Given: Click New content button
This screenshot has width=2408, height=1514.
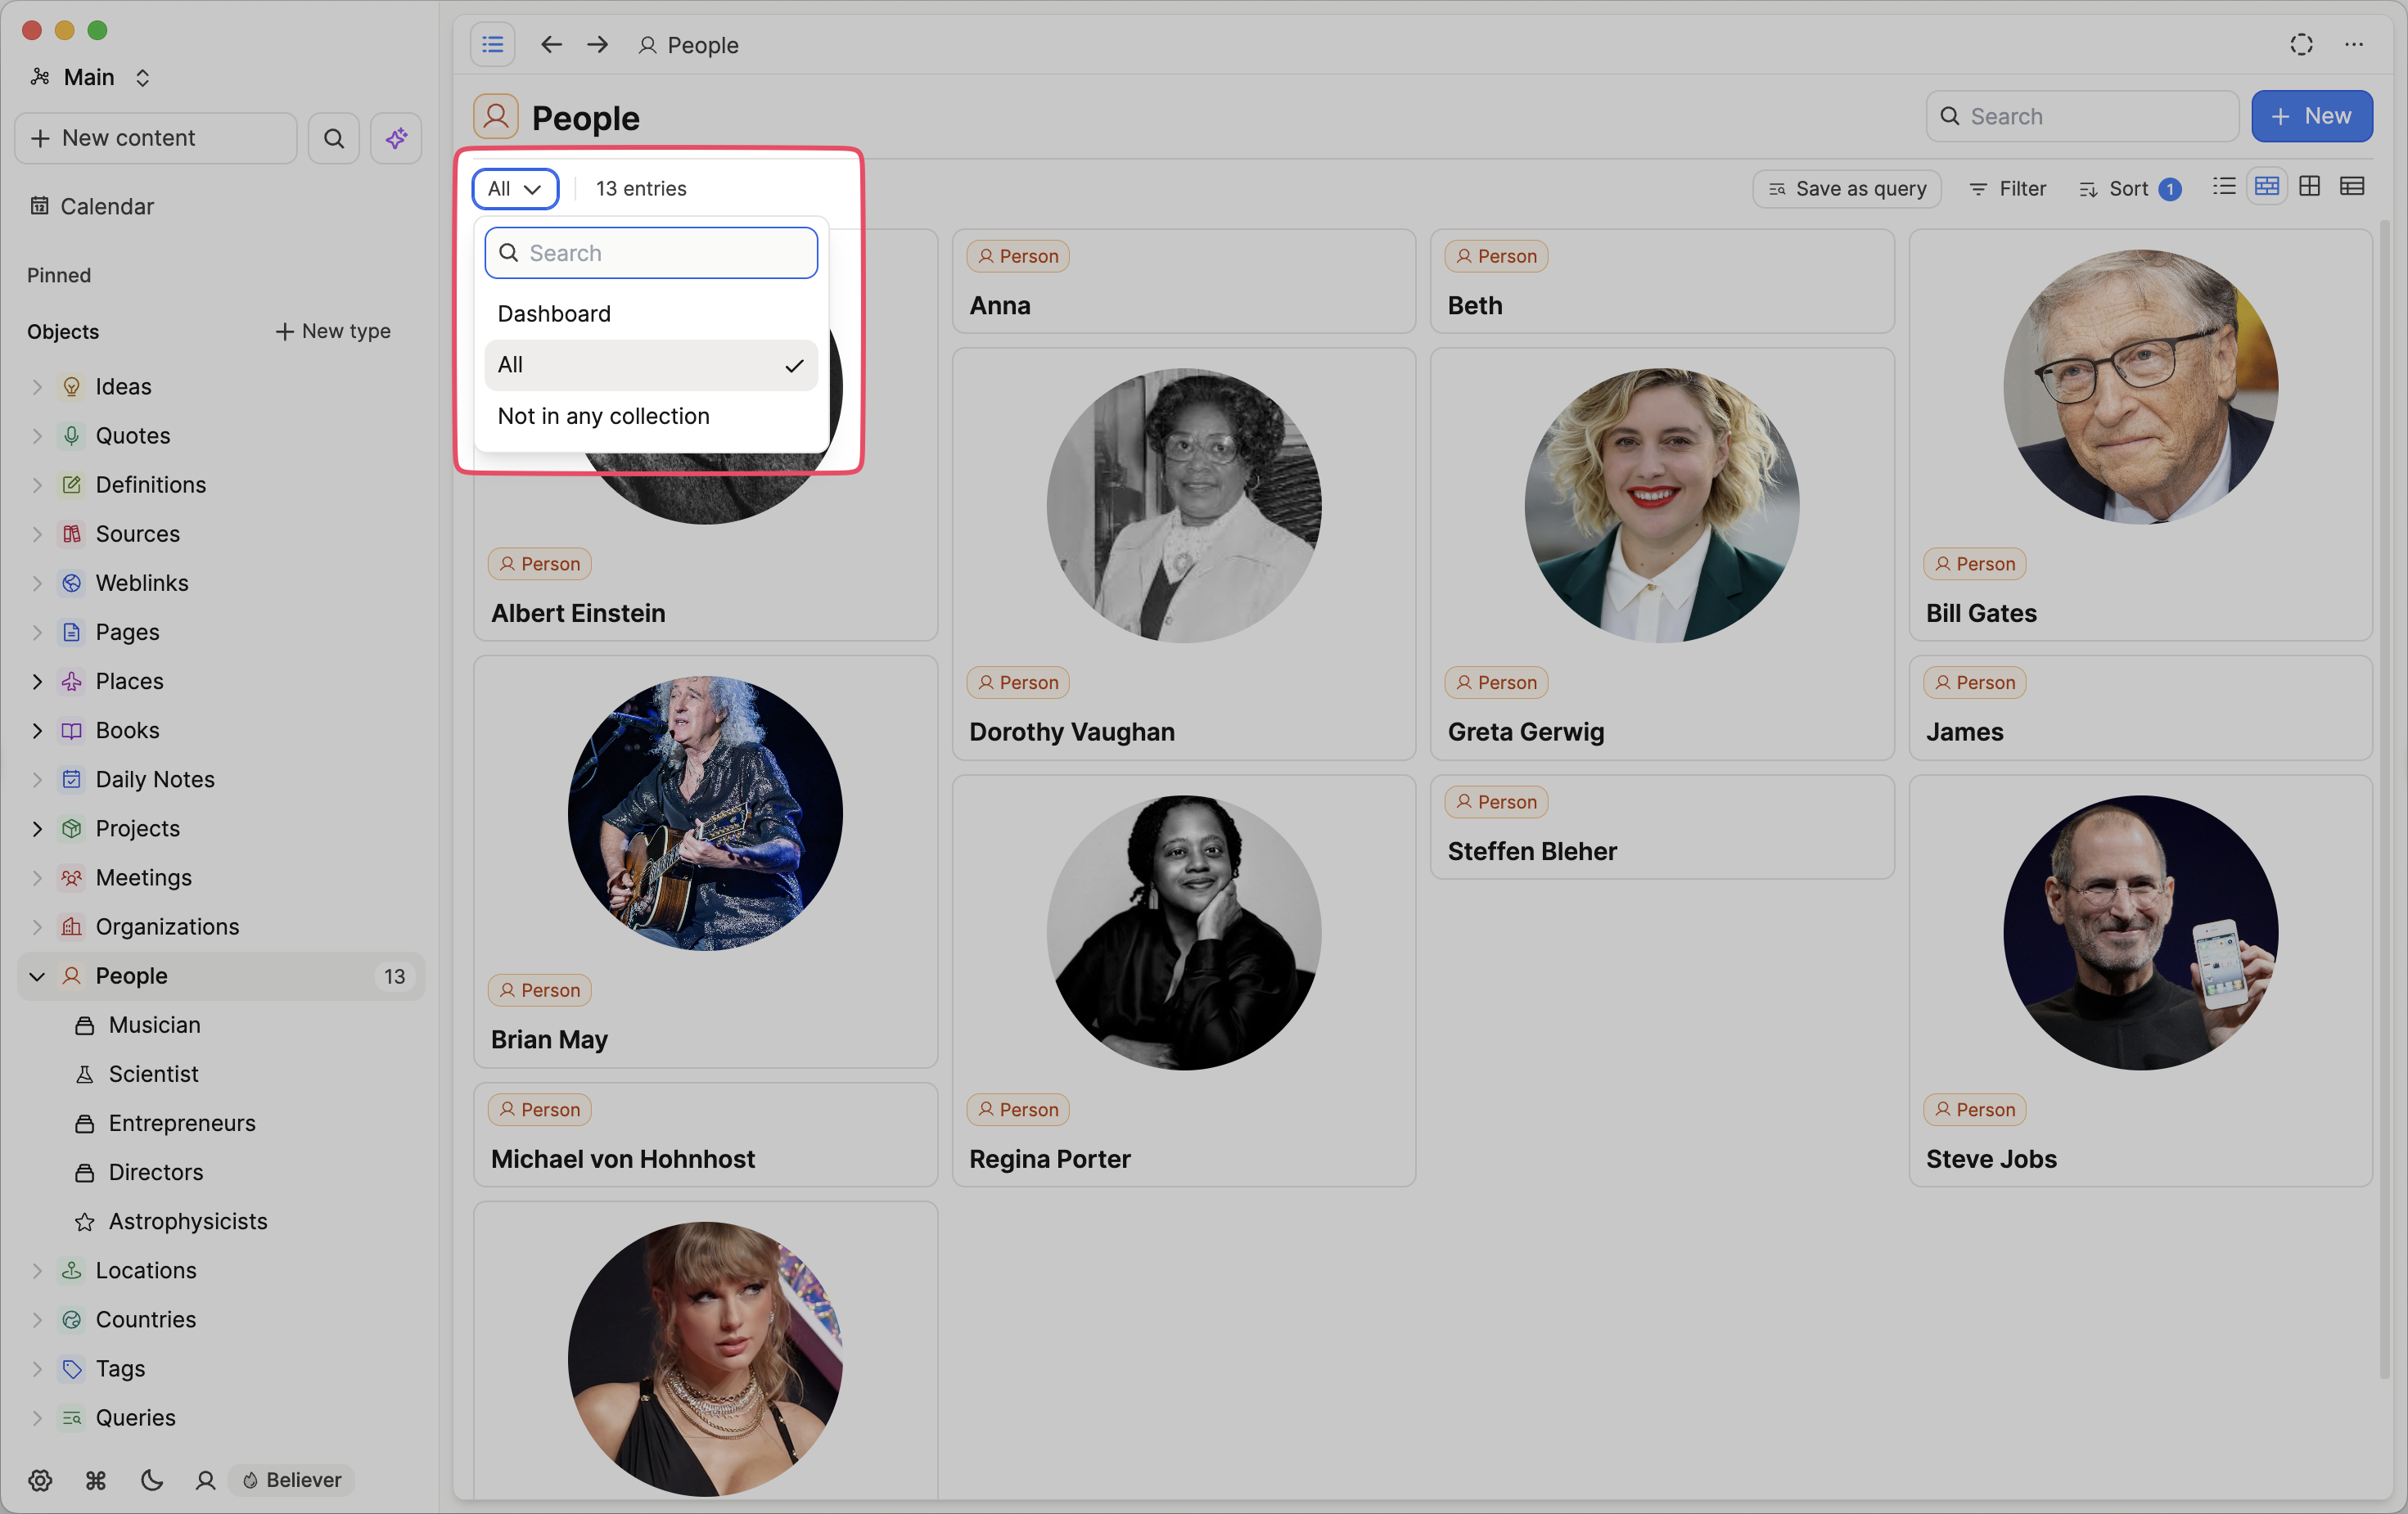Looking at the screenshot, I should (156, 138).
